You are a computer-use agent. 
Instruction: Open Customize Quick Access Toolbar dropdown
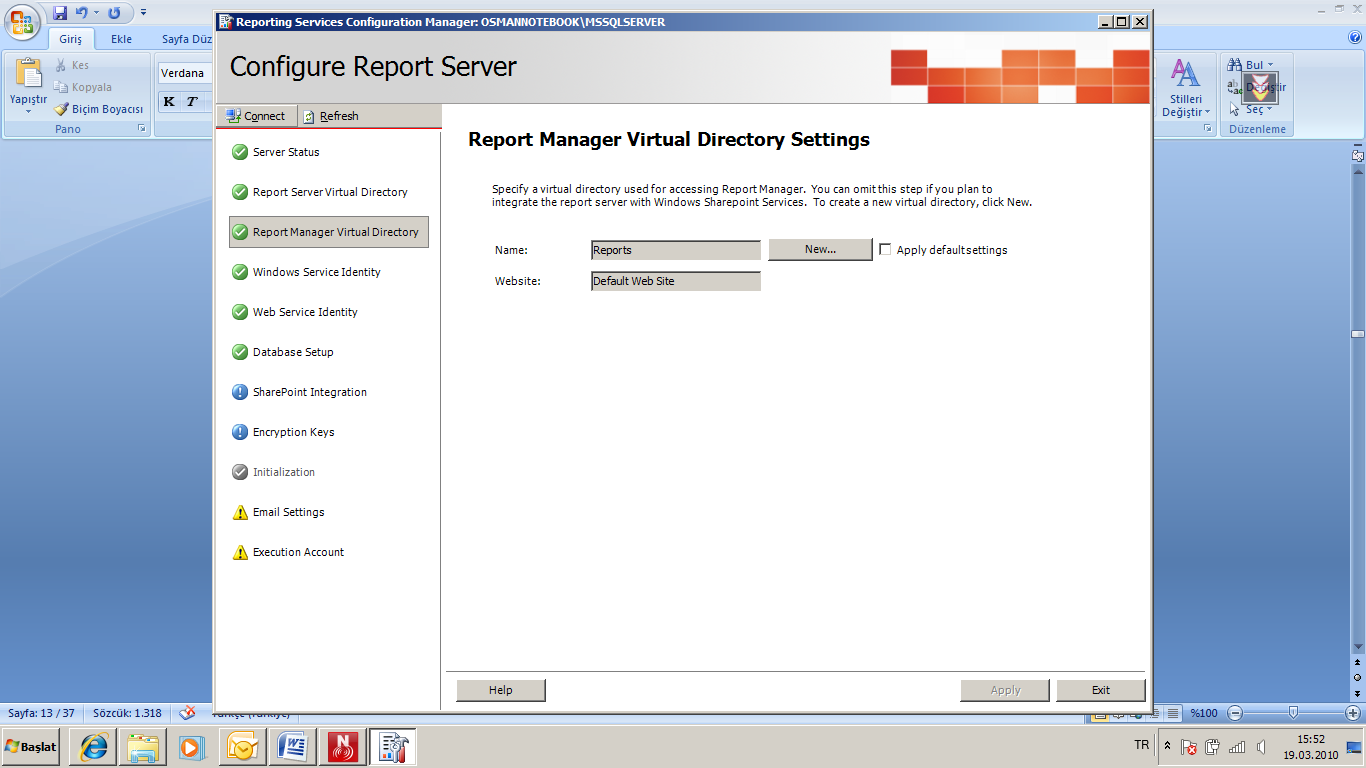[x=143, y=12]
